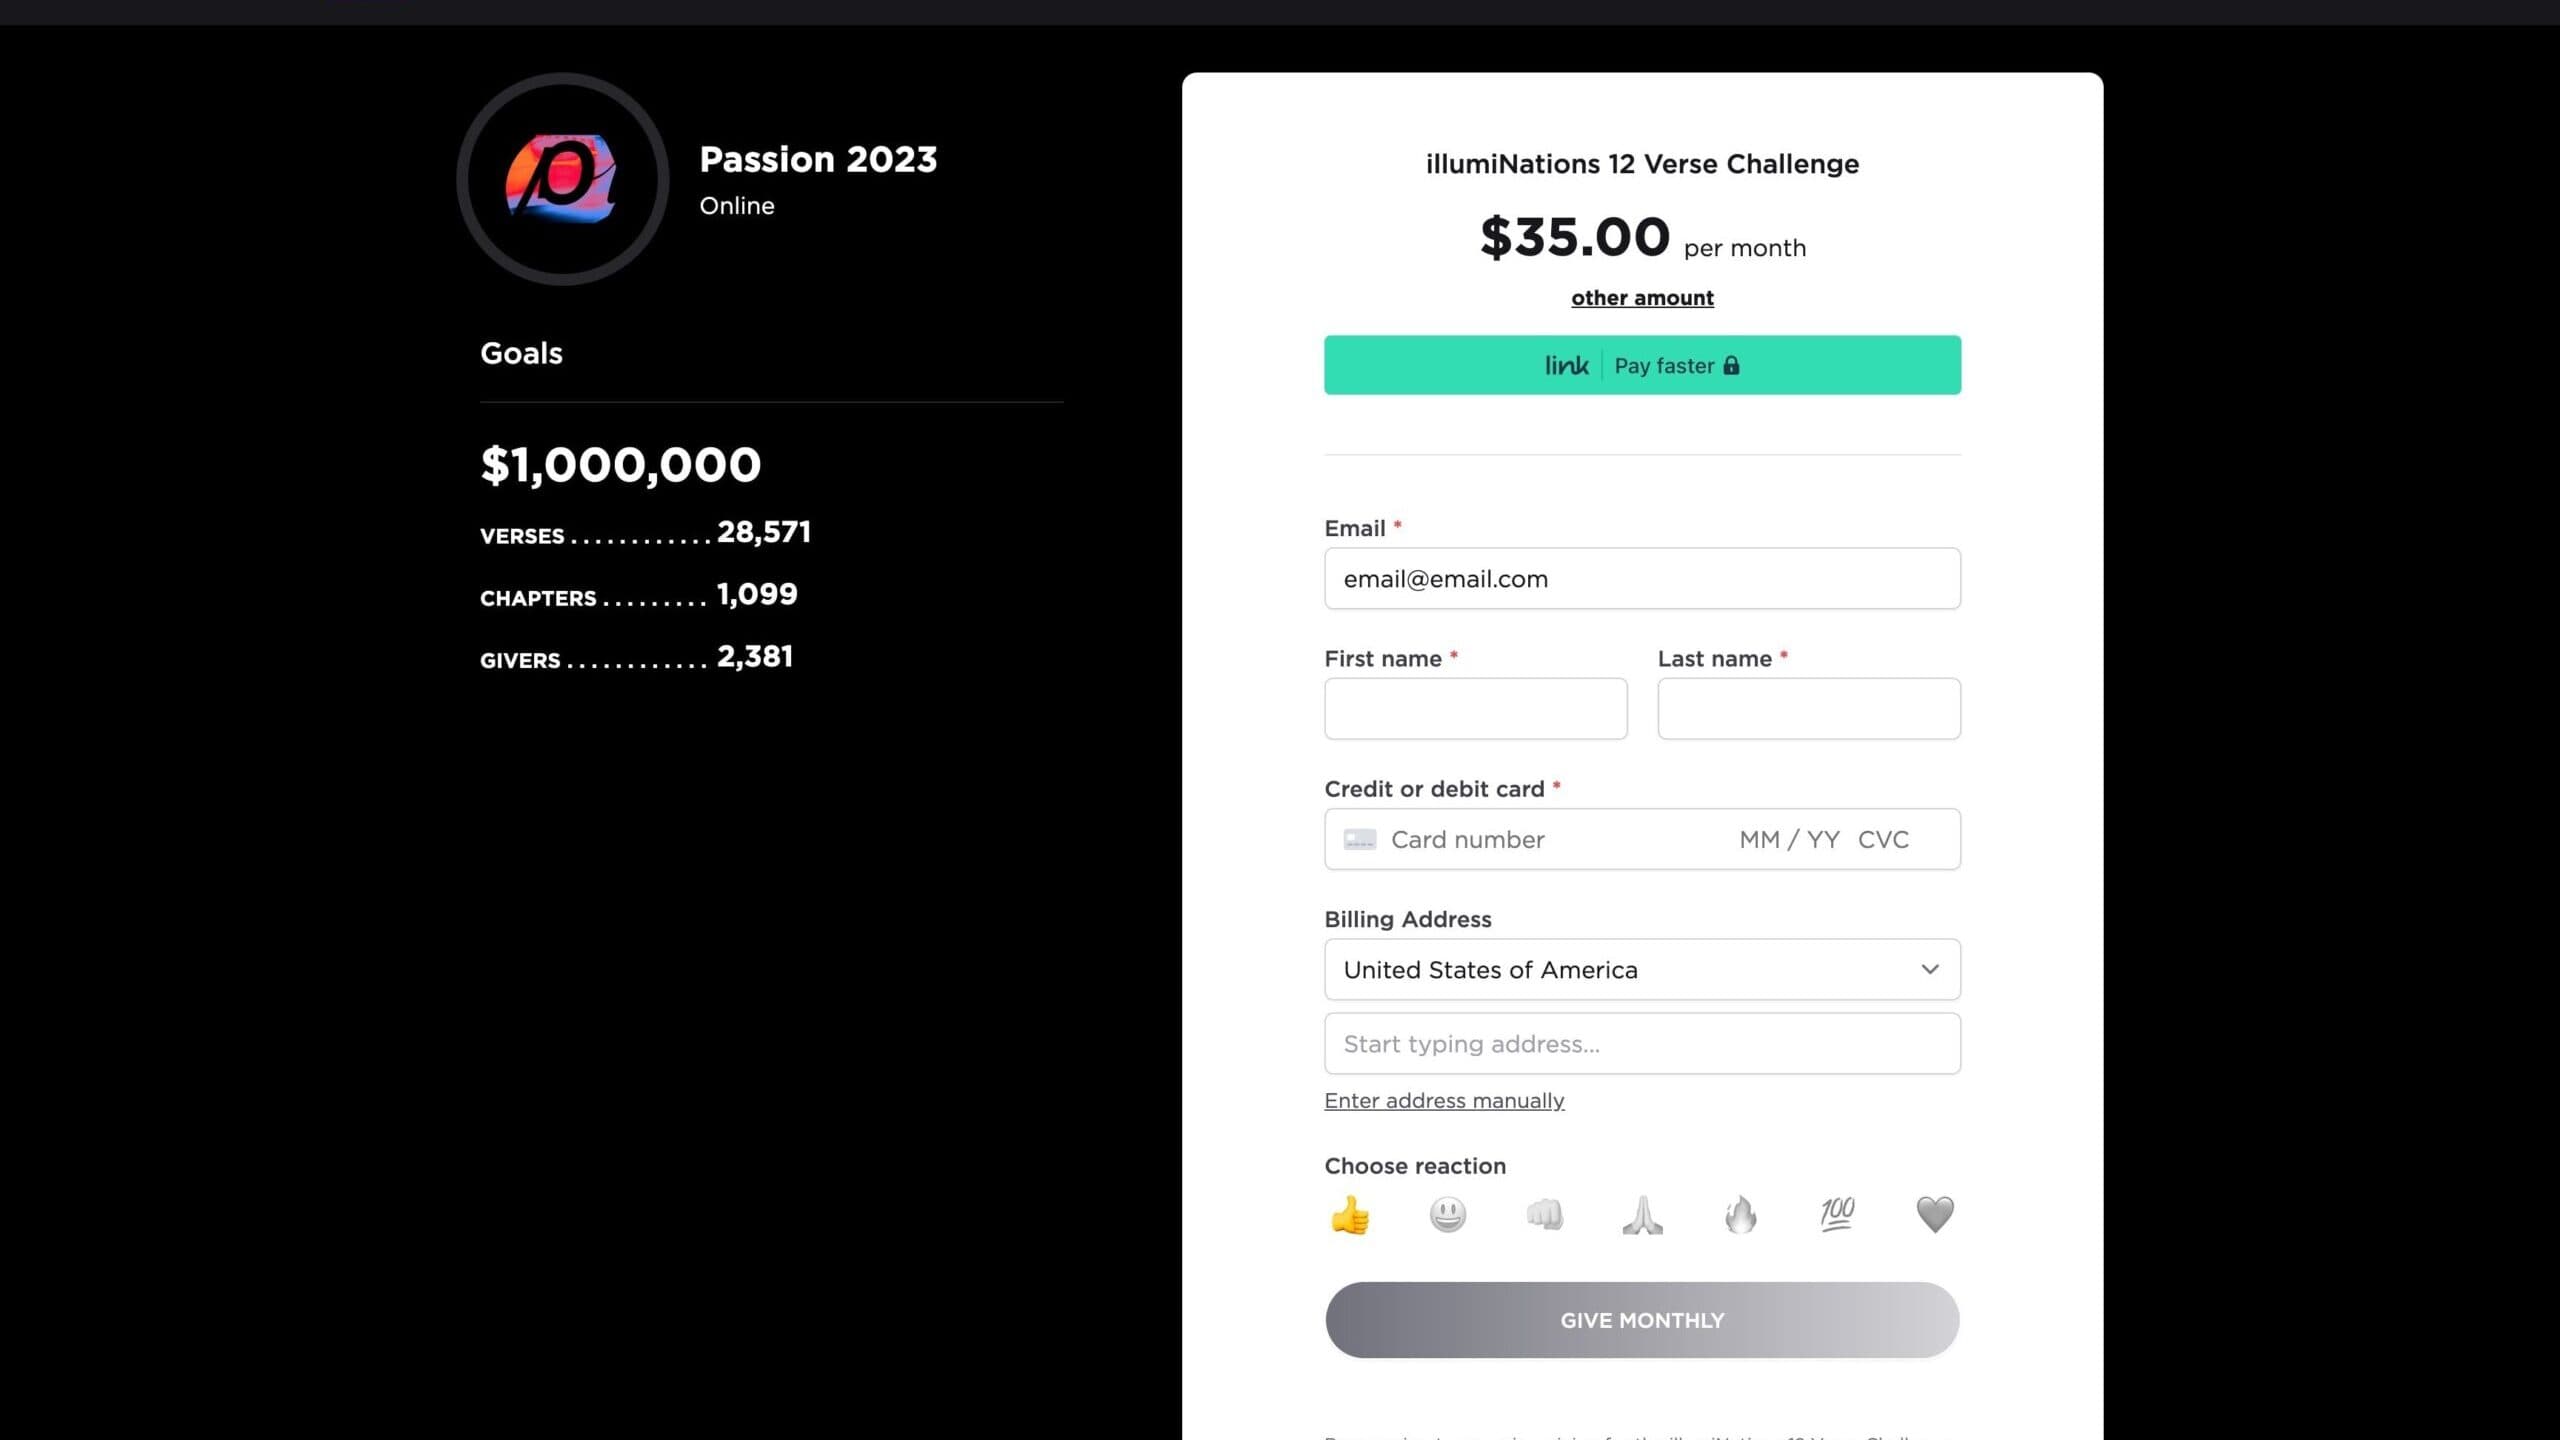Pick the fist bump reaction
Image resolution: width=2560 pixels, height=1440 pixels.
click(1544, 1214)
